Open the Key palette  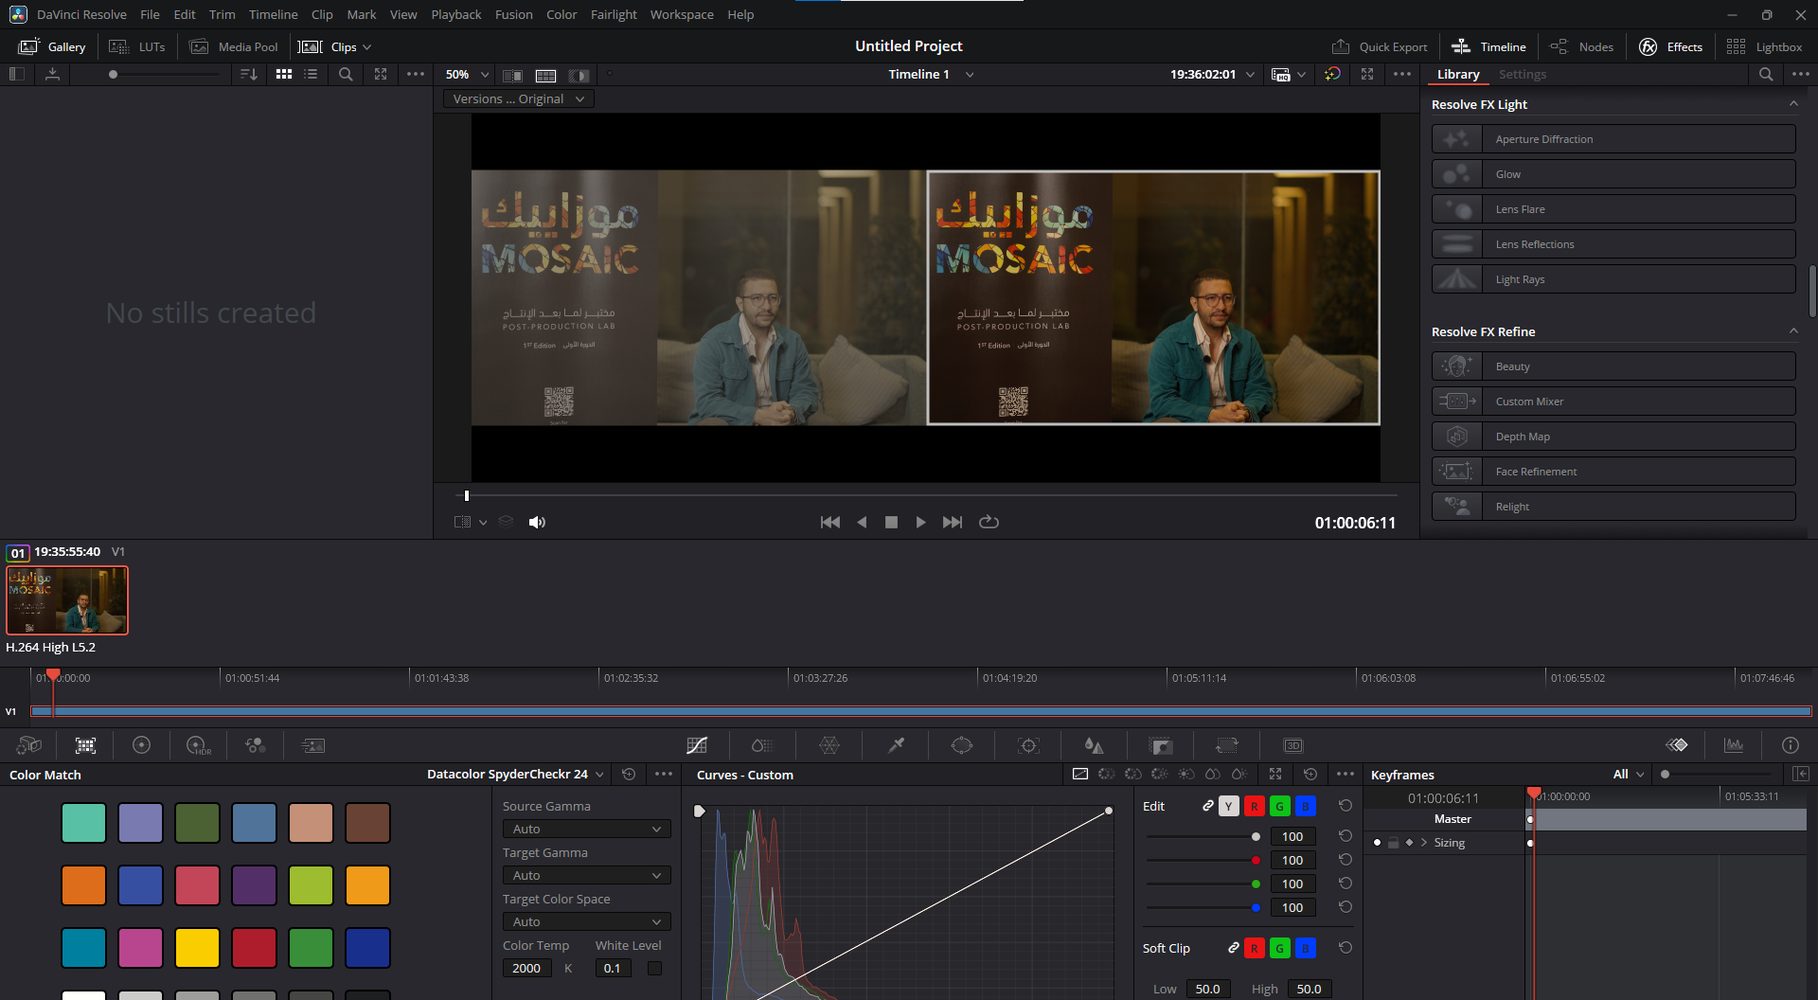1160,745
